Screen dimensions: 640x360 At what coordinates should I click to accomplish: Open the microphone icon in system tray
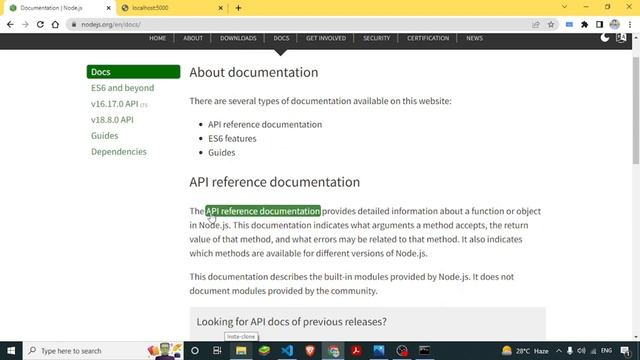(x=570, y=351)
